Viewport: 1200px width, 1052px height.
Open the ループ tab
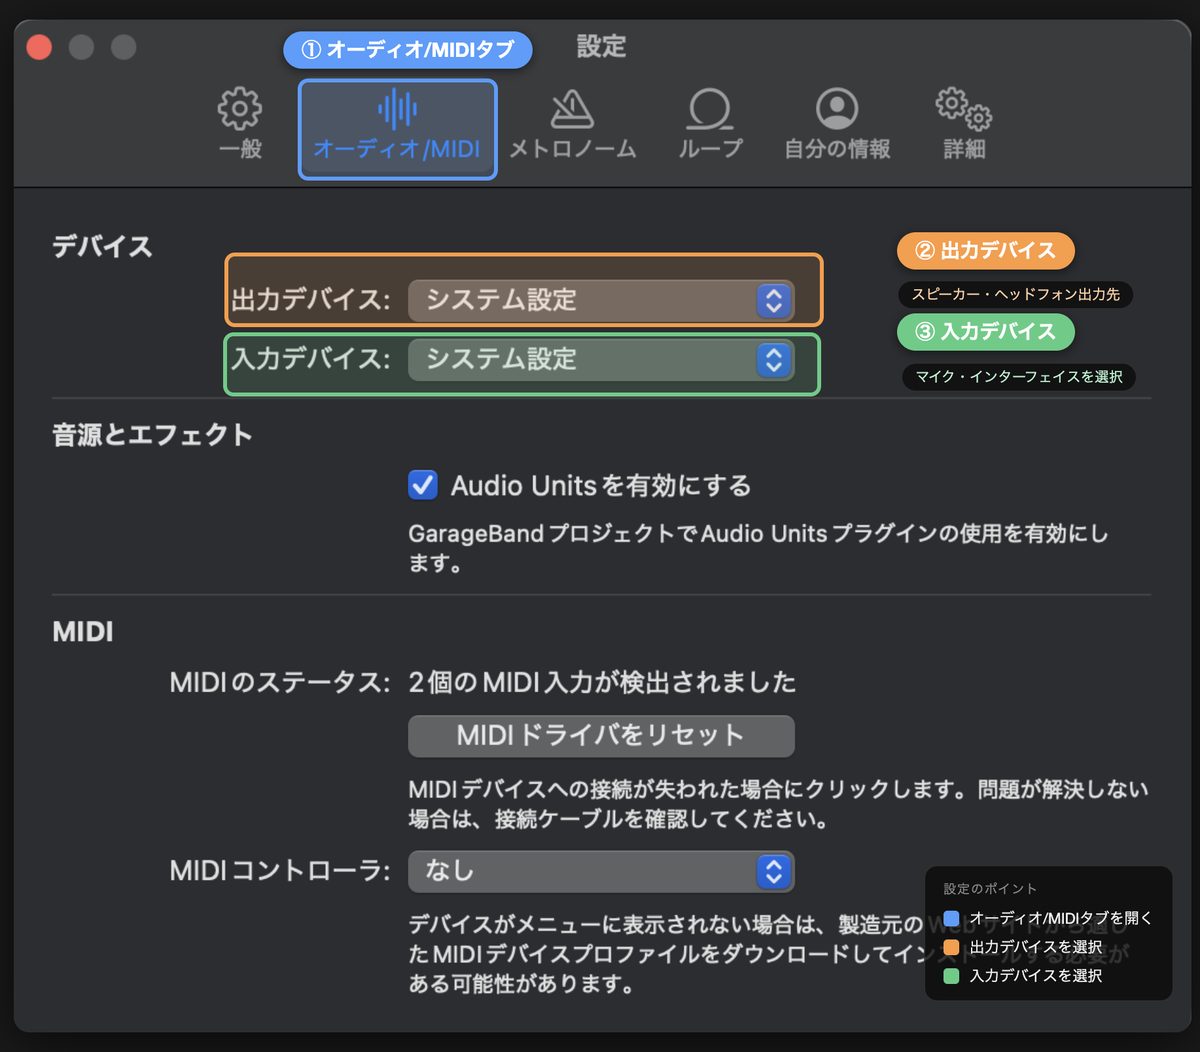710,126
